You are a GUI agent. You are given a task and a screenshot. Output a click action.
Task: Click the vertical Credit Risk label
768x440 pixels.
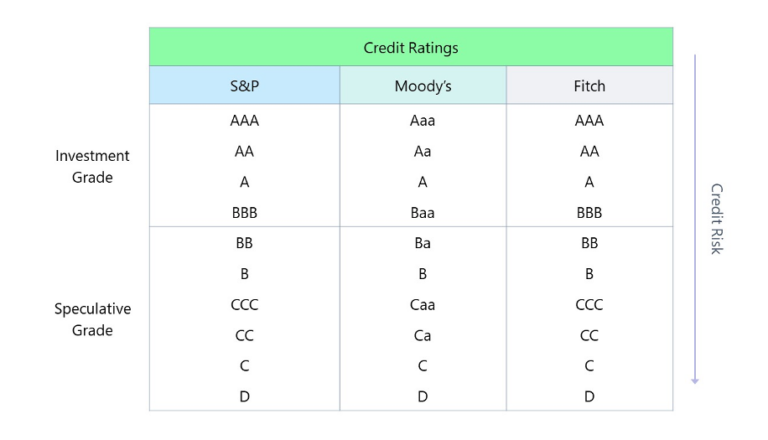(716, 218)
